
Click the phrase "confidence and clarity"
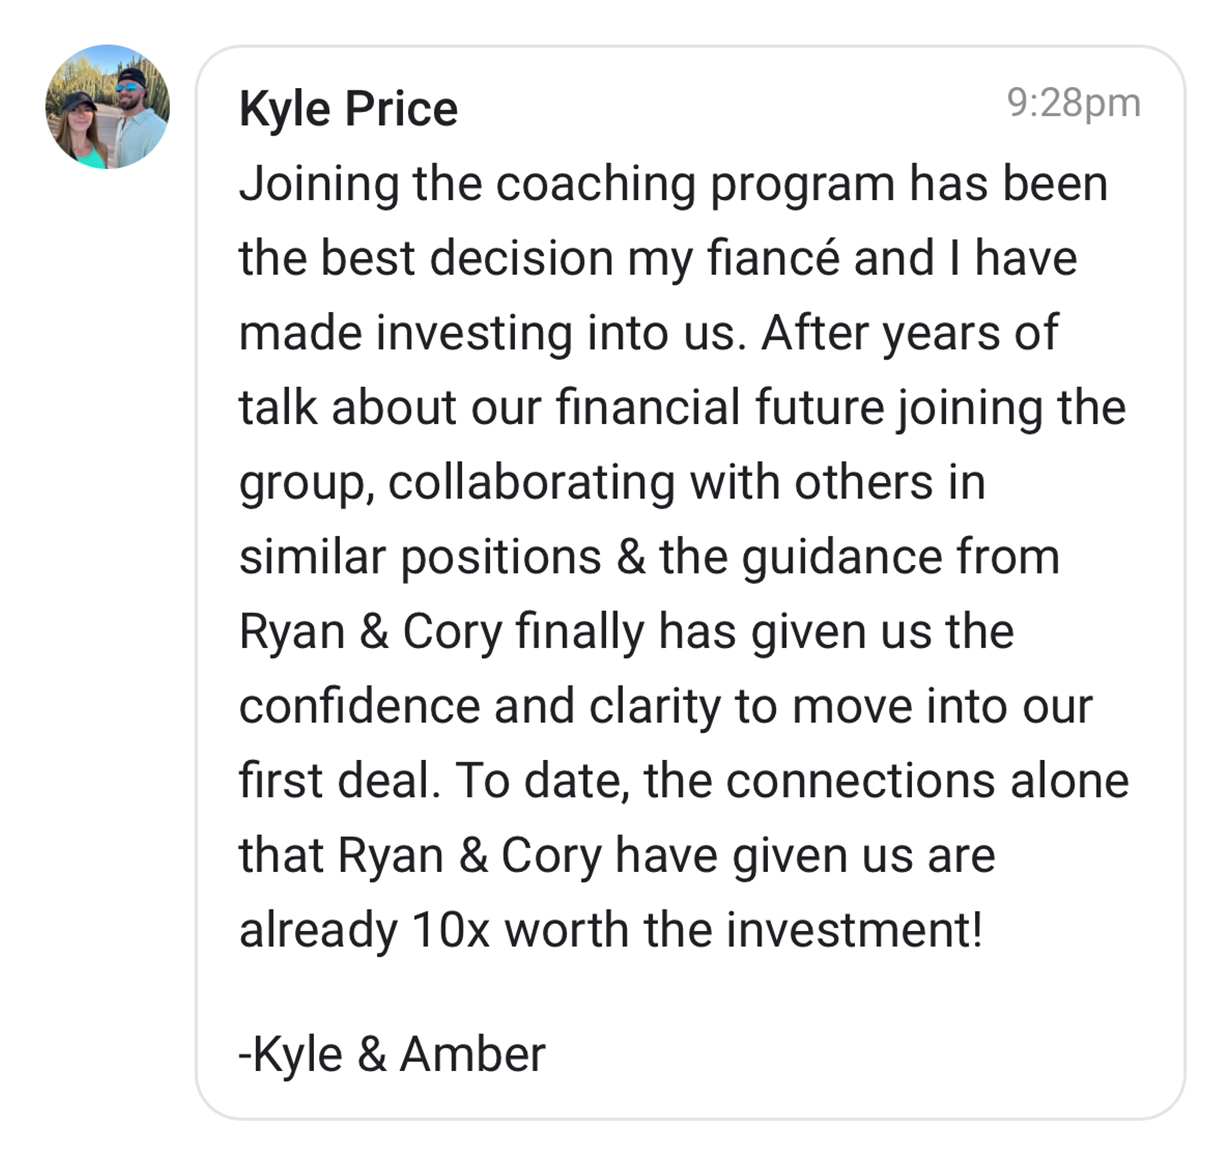[480, 707]
